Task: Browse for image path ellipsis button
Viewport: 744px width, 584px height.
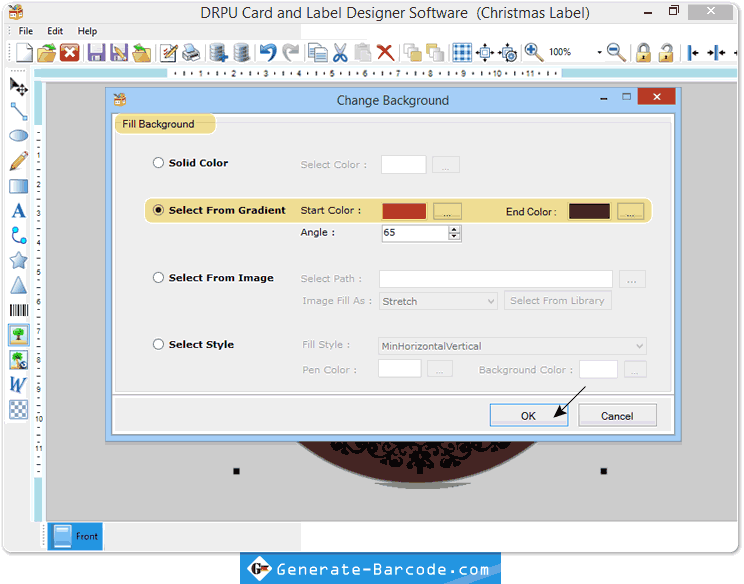Action: pos(632,279)
